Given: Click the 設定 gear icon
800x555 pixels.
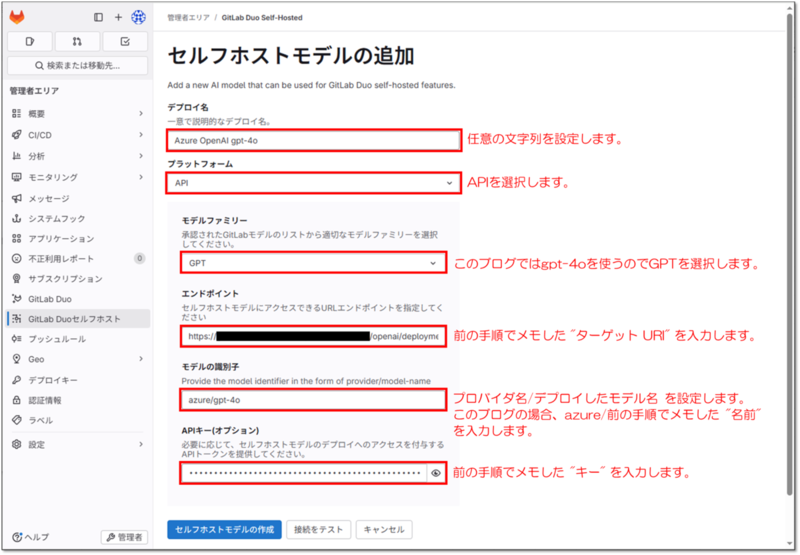Looking at the screenshot, I should tap(17, 444).
